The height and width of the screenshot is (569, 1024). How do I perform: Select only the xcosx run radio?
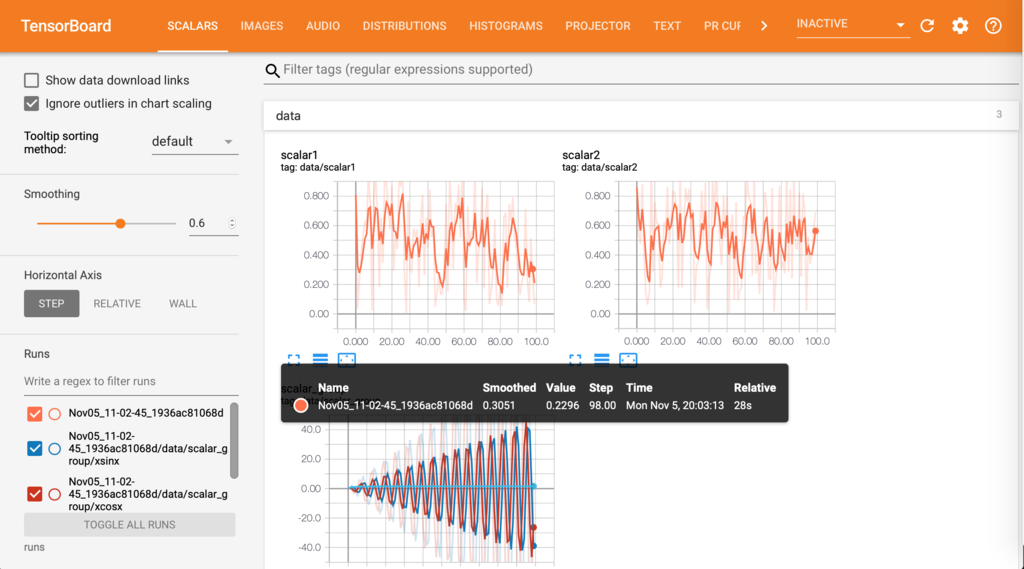(55, 494)
